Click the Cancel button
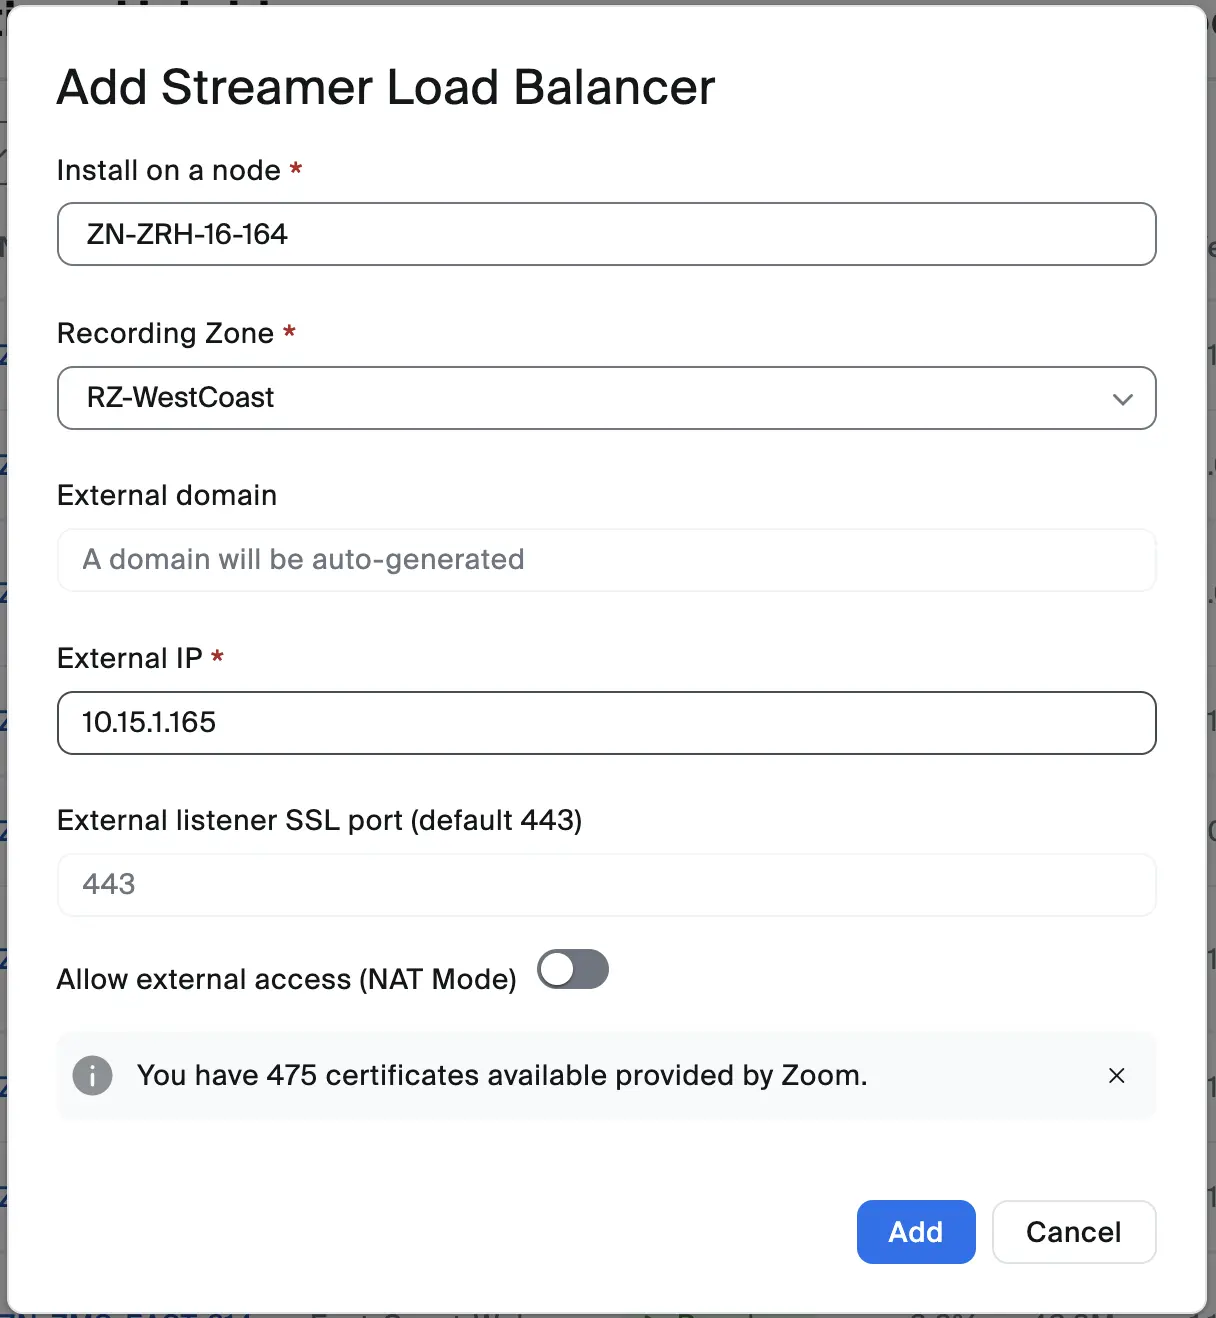This screenshot has height=1318, width=1216. pyautogui.click(x=1073, y=1232)
